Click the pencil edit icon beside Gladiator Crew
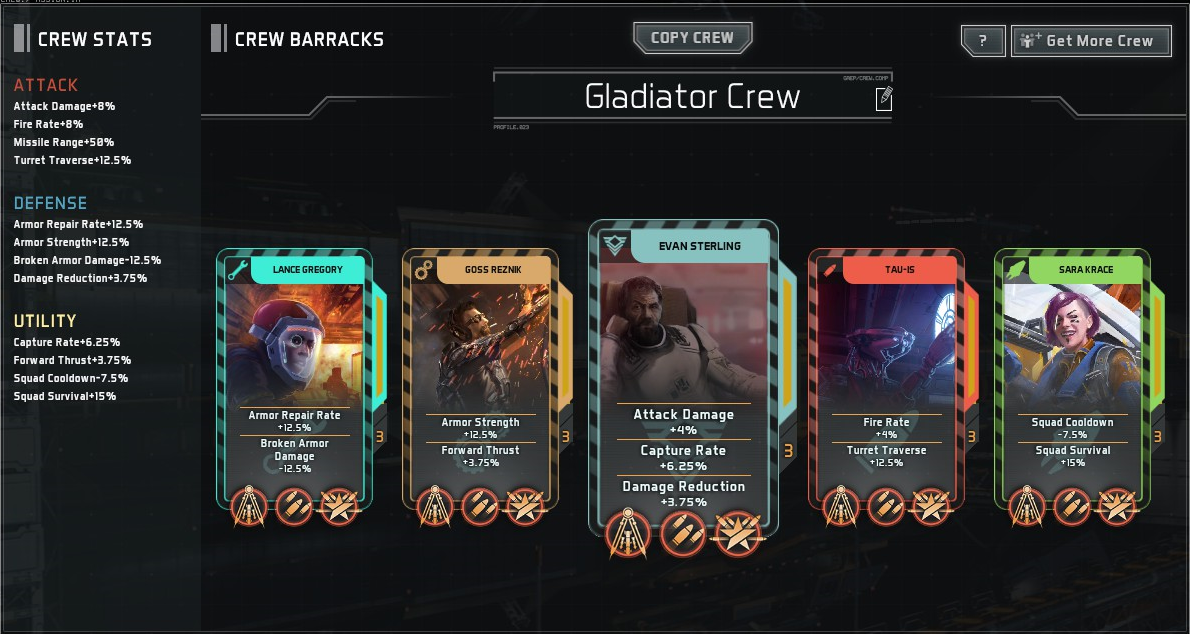 [x=883, y=99]
